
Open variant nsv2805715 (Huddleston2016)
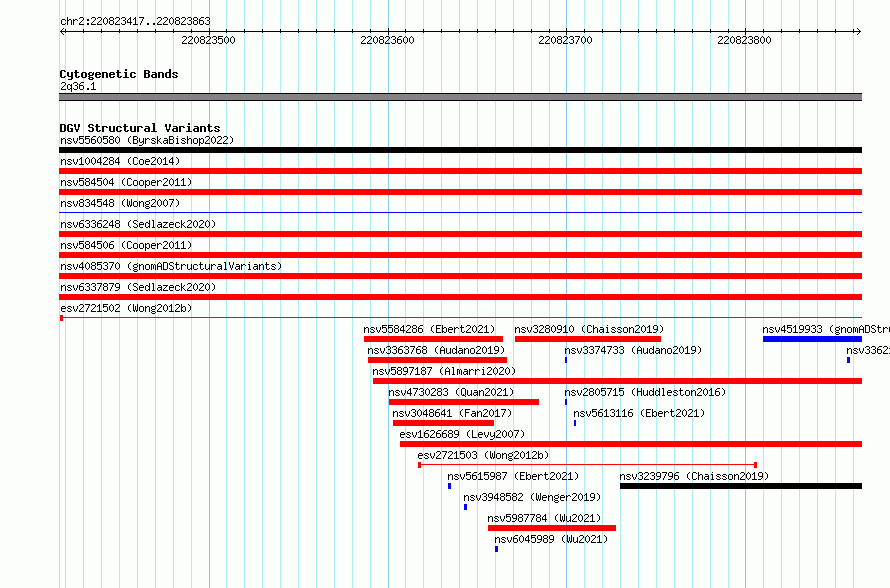click(645, 392)
